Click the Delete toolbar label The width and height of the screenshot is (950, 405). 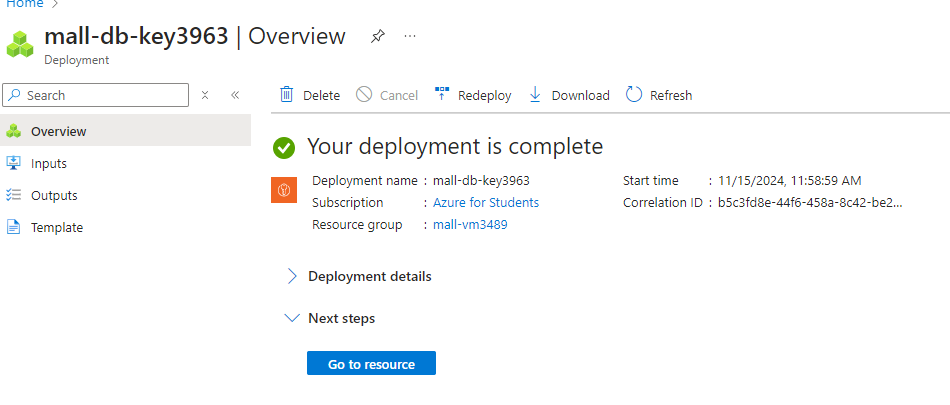tap(322, 95)
